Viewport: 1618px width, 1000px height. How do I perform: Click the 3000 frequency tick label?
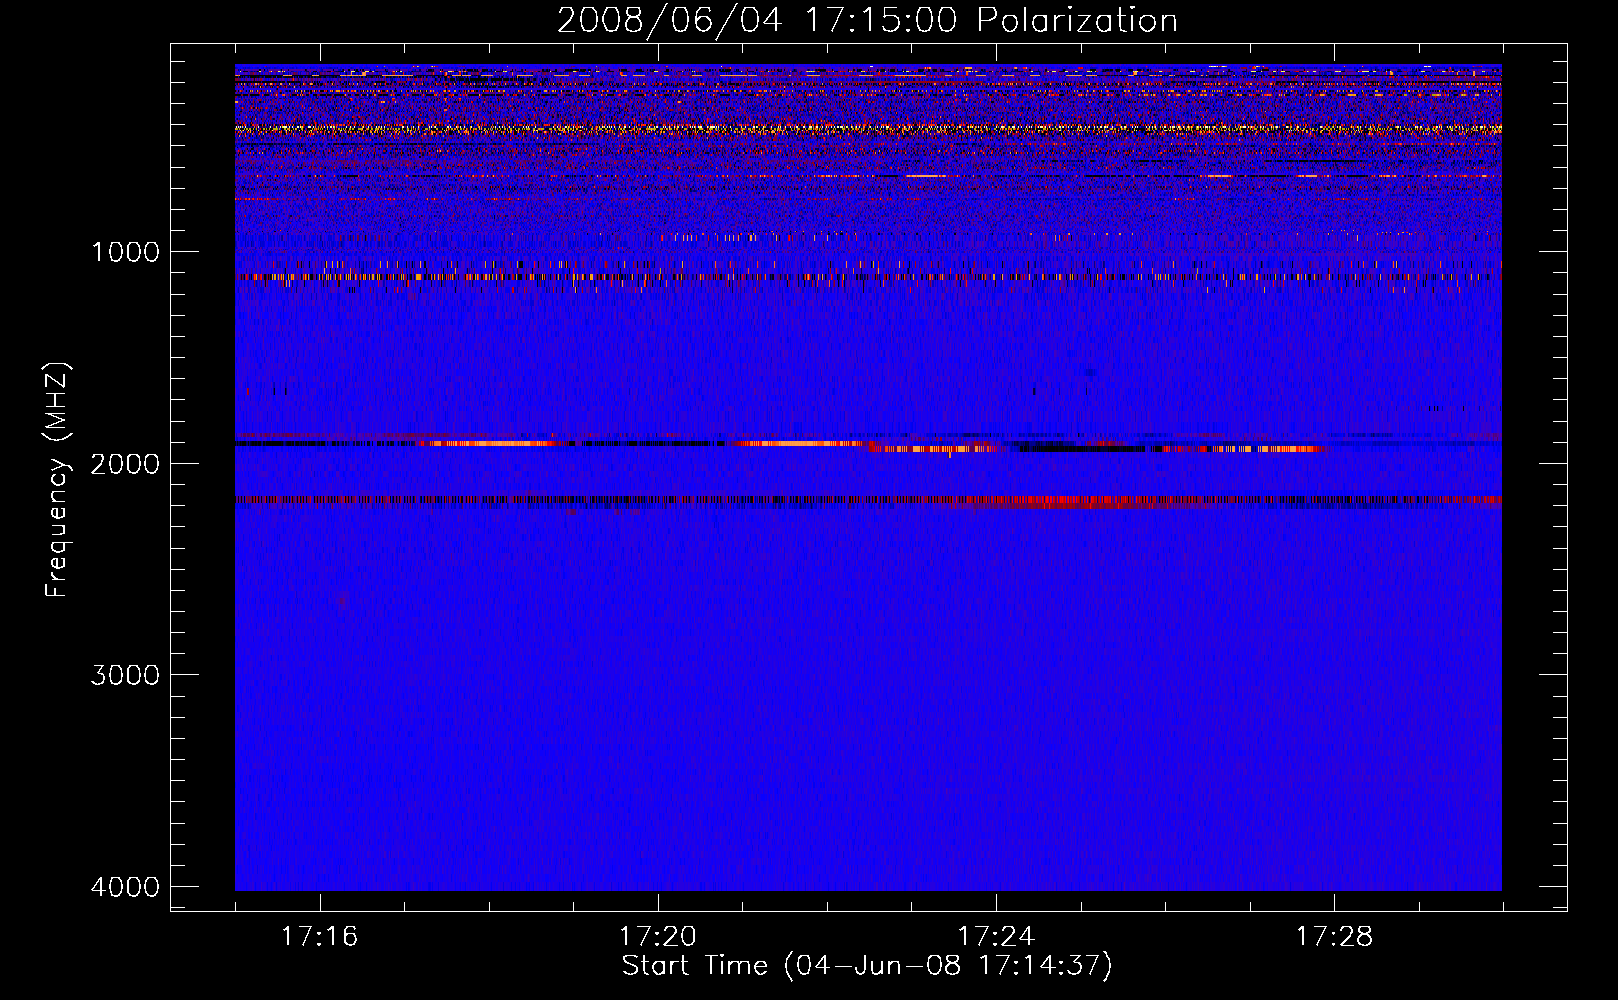[x=126, y=675]
